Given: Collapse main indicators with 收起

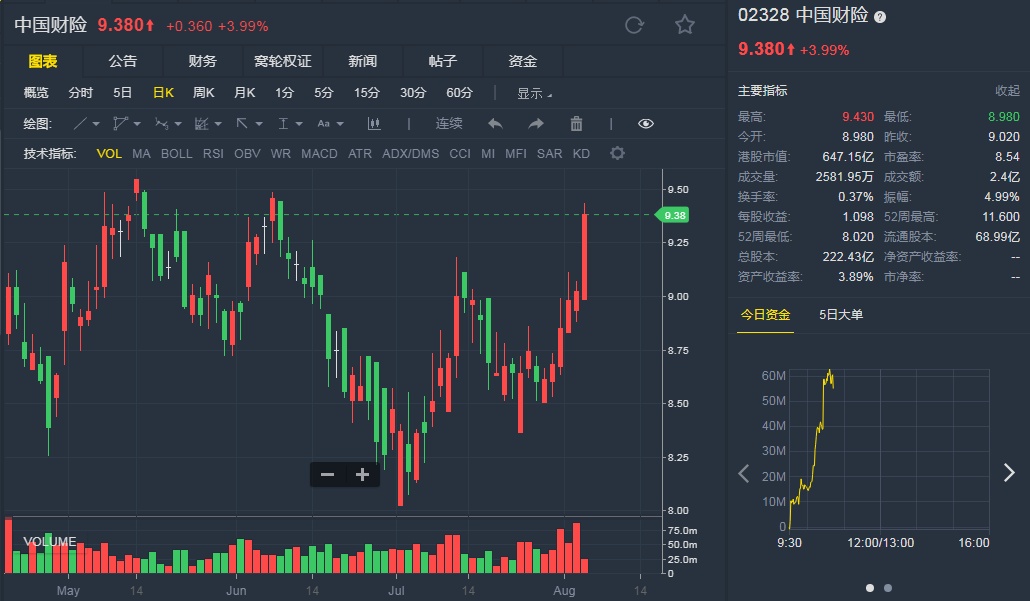Looking at the screenshot, I should (x=1007, y=90).
